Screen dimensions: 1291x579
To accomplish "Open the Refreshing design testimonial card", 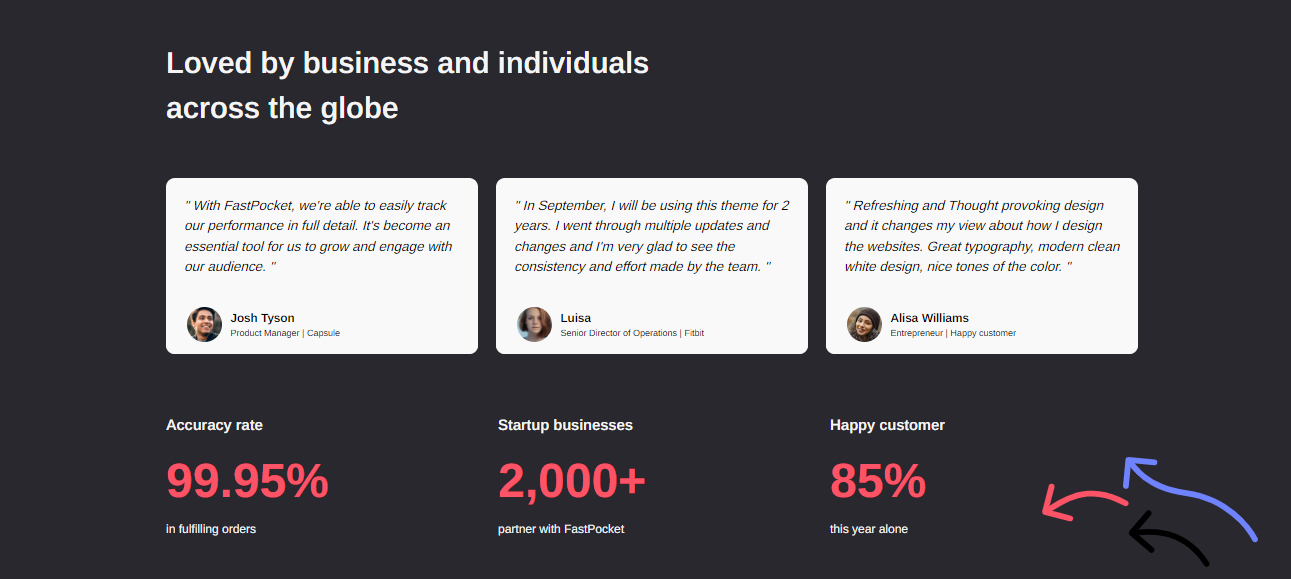I will point(982,266).
